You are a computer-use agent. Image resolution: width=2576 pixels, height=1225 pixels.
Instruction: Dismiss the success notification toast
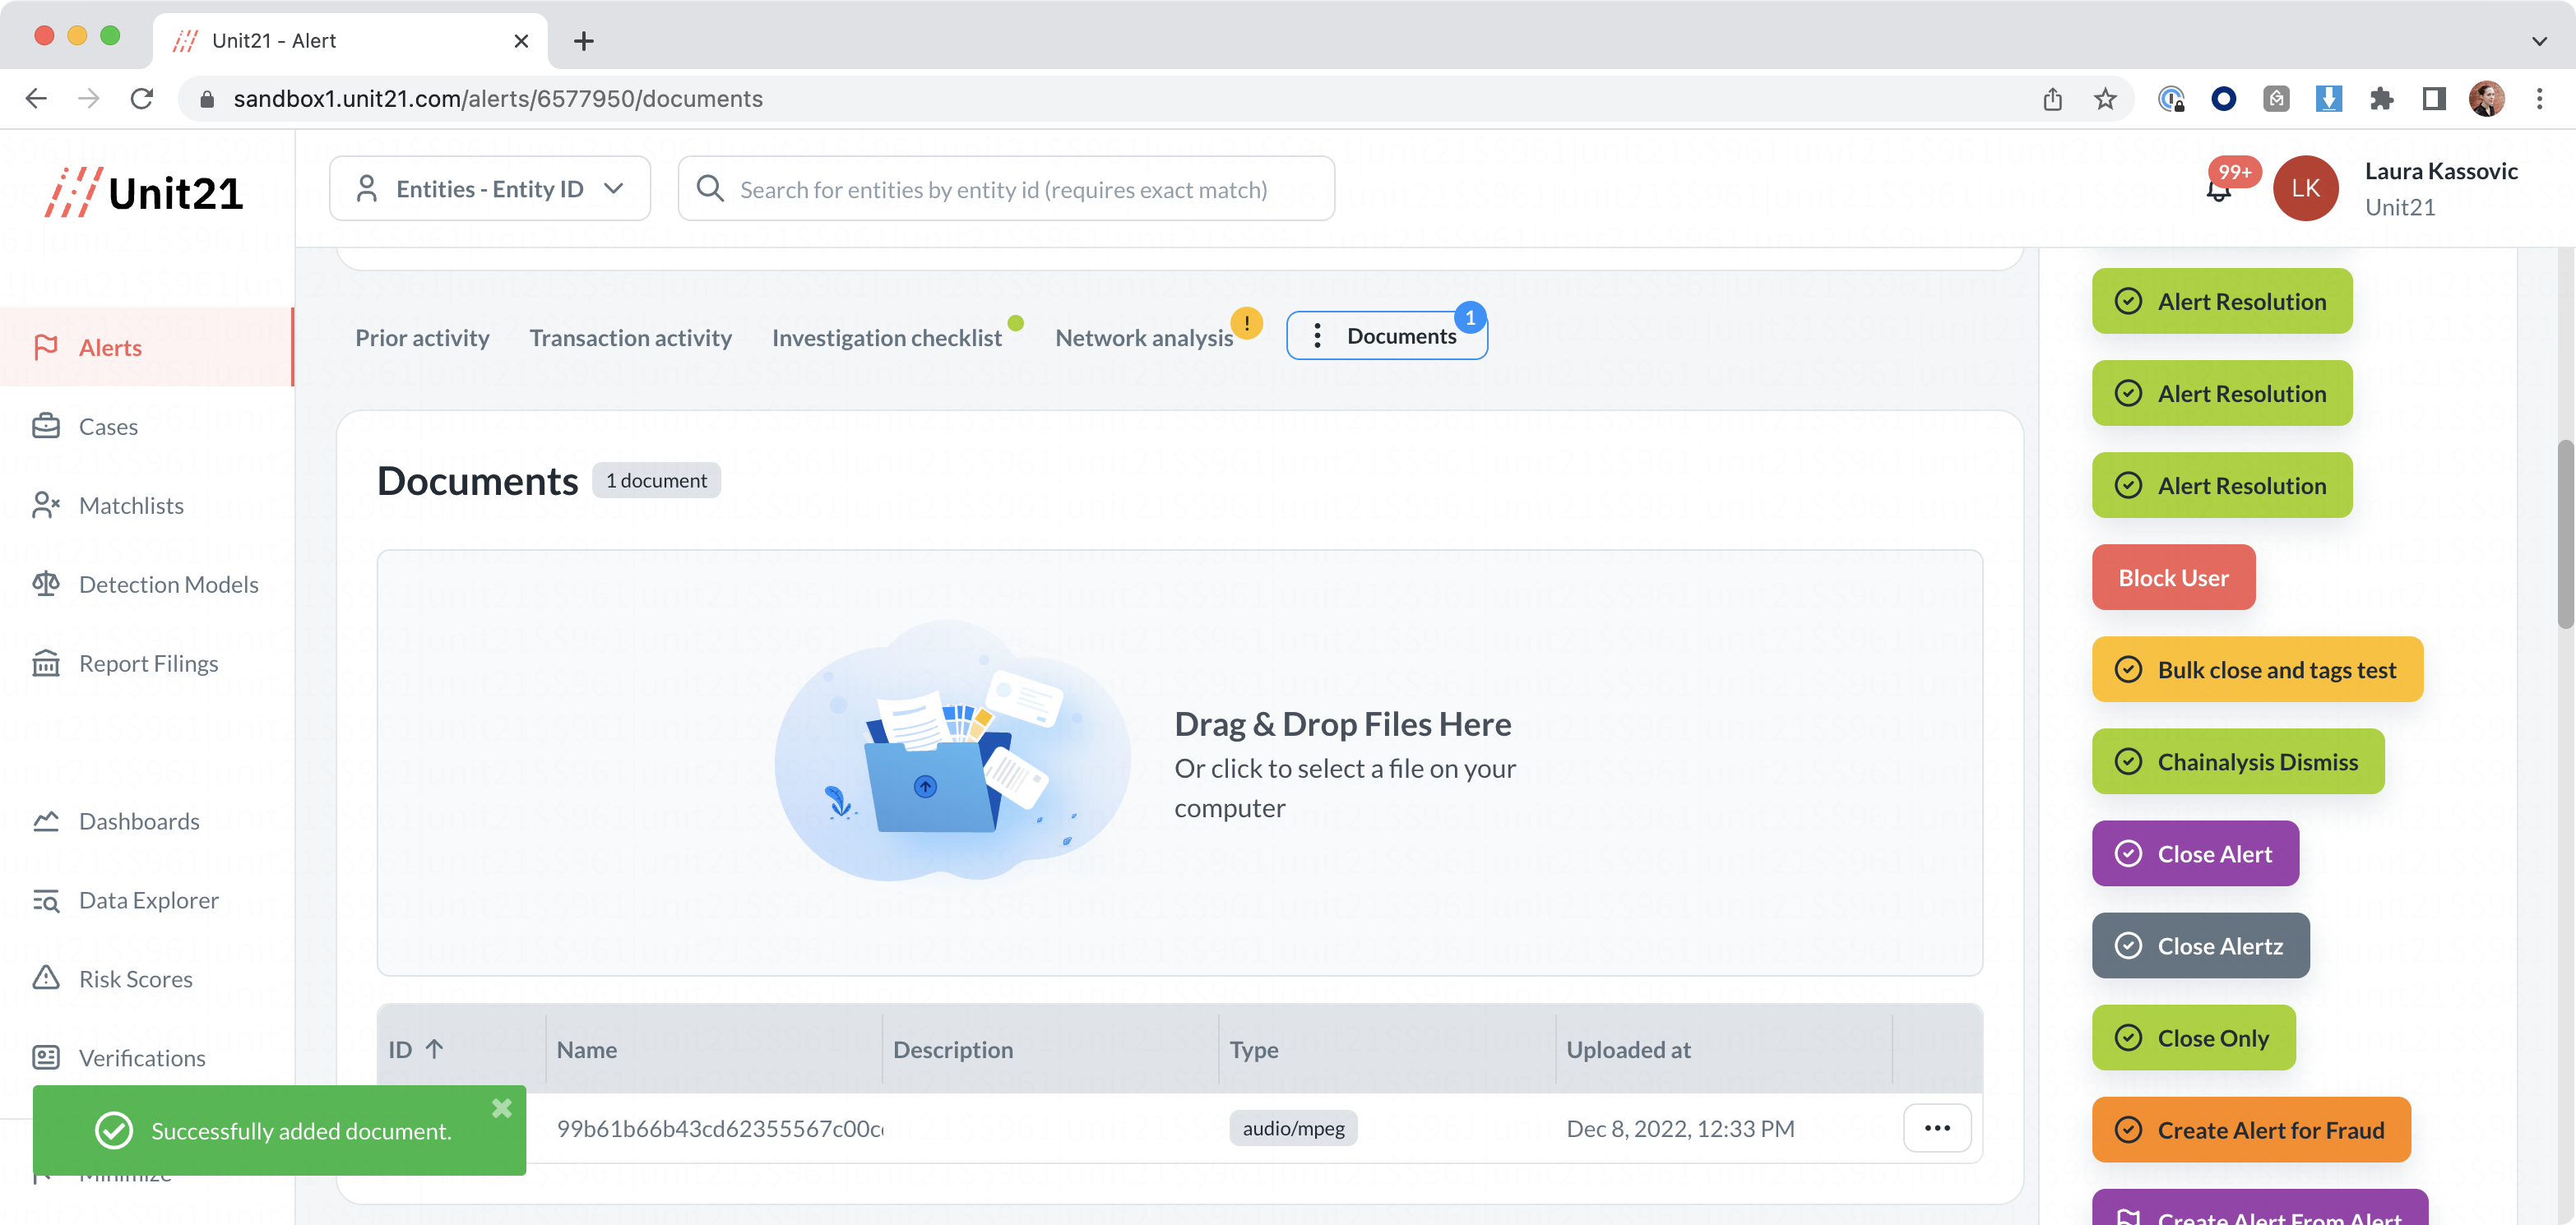click(x=502, y=1108)
